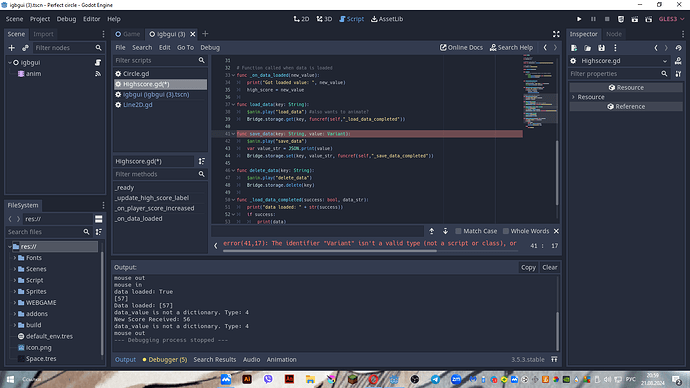The image size is (690, 388).
Task: Expand the Fonts folder
Action: pyautogui.click(x=15, y=258)
